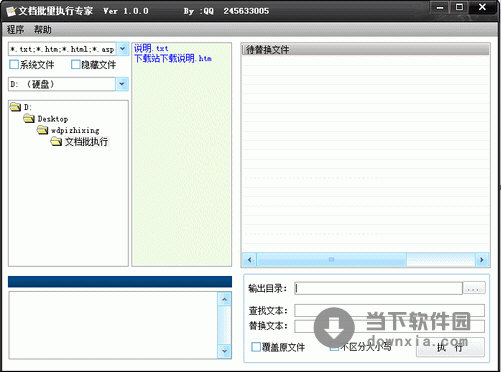Focus the 替换文本 input field
Image resolution: width=501 pixels, height=372 pixels.
pos(389,326)
